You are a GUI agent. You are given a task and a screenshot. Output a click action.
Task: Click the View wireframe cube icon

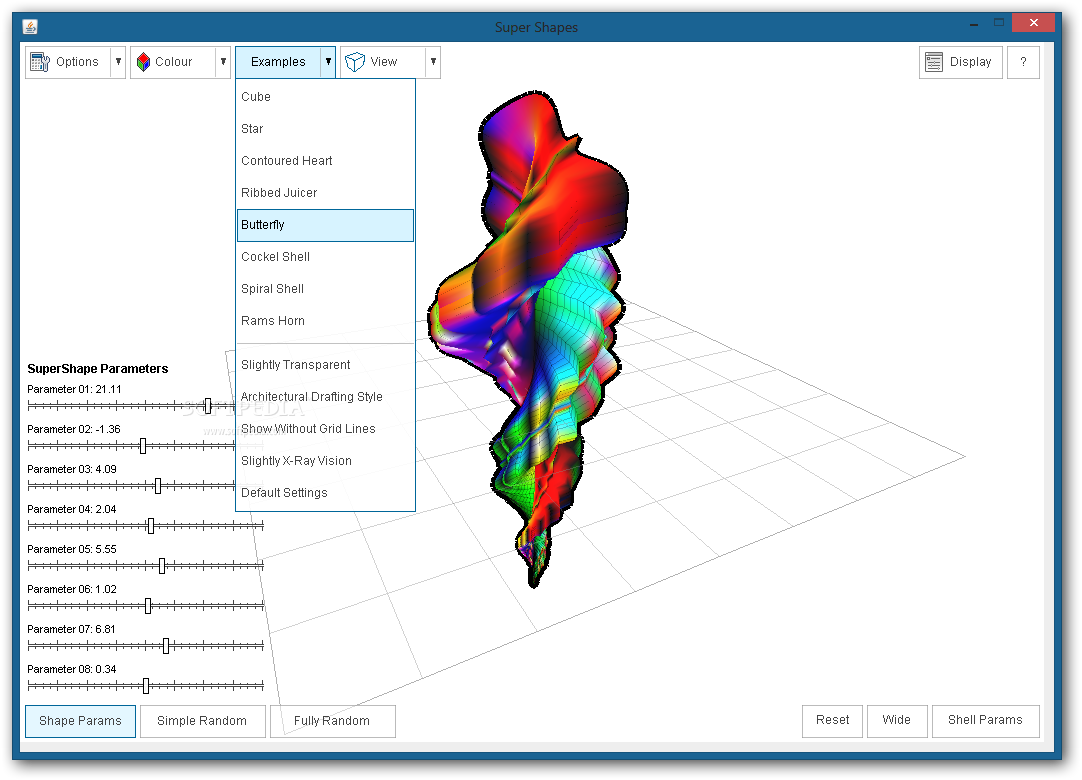pyautogui.click(x=355, y=62)
